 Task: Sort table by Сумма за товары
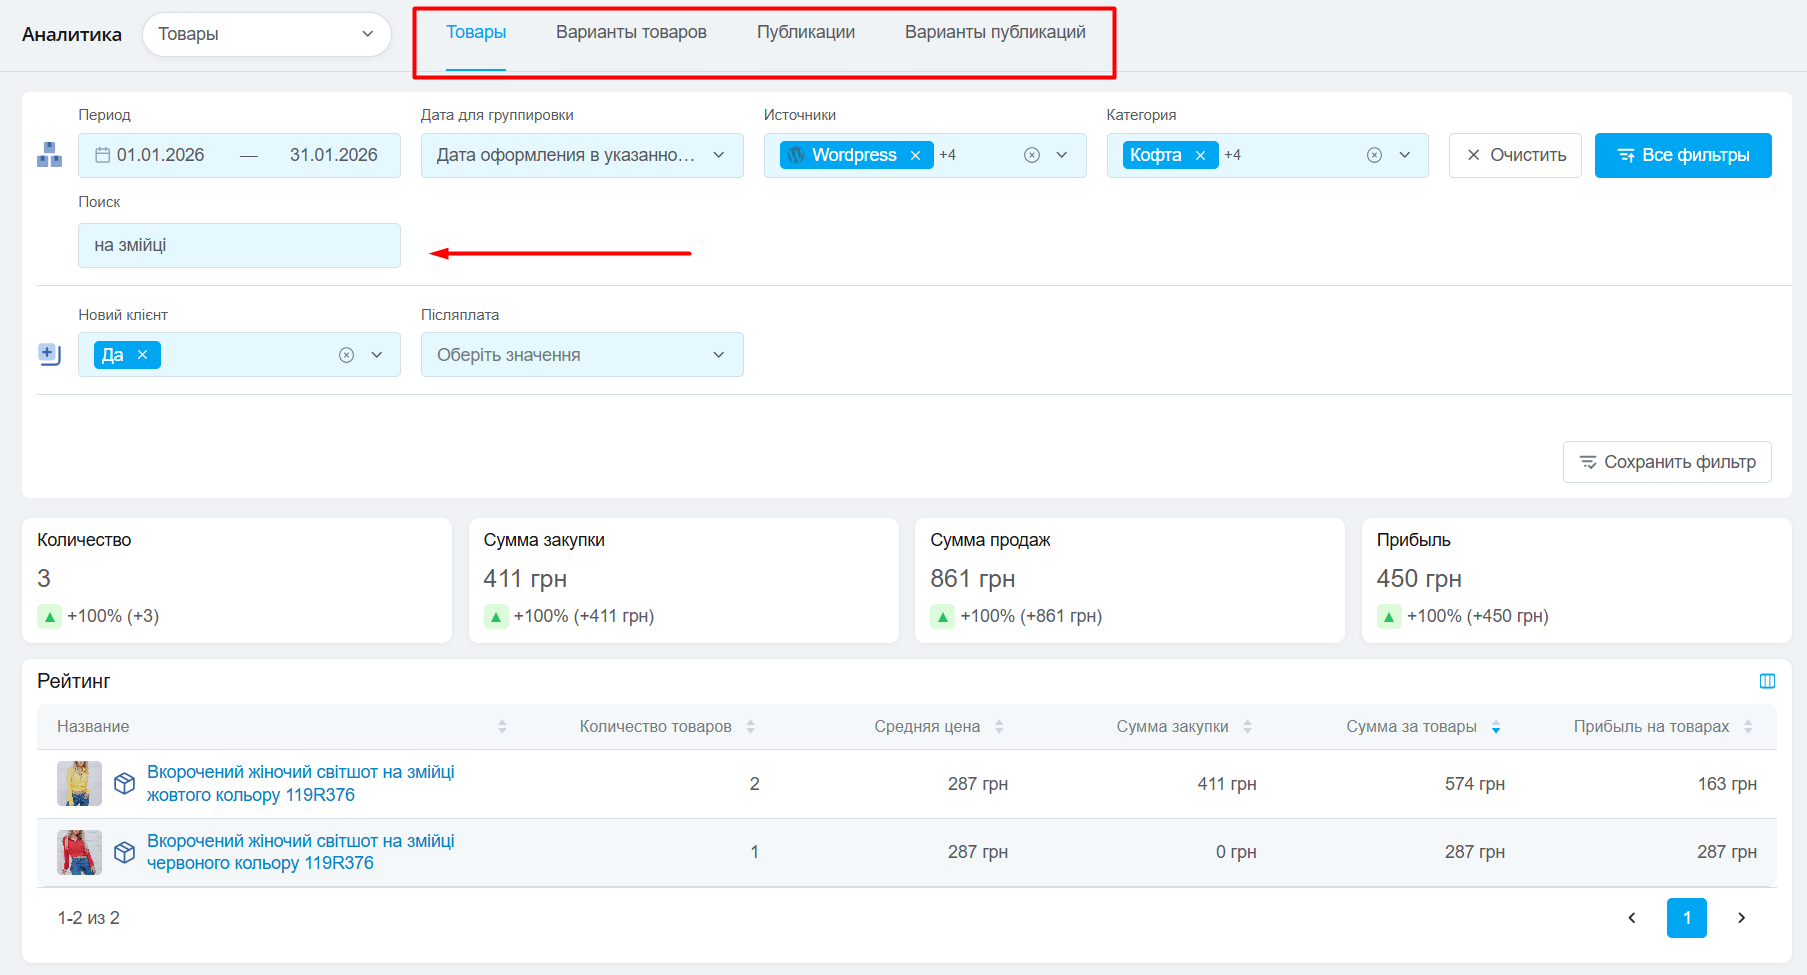1496,727
